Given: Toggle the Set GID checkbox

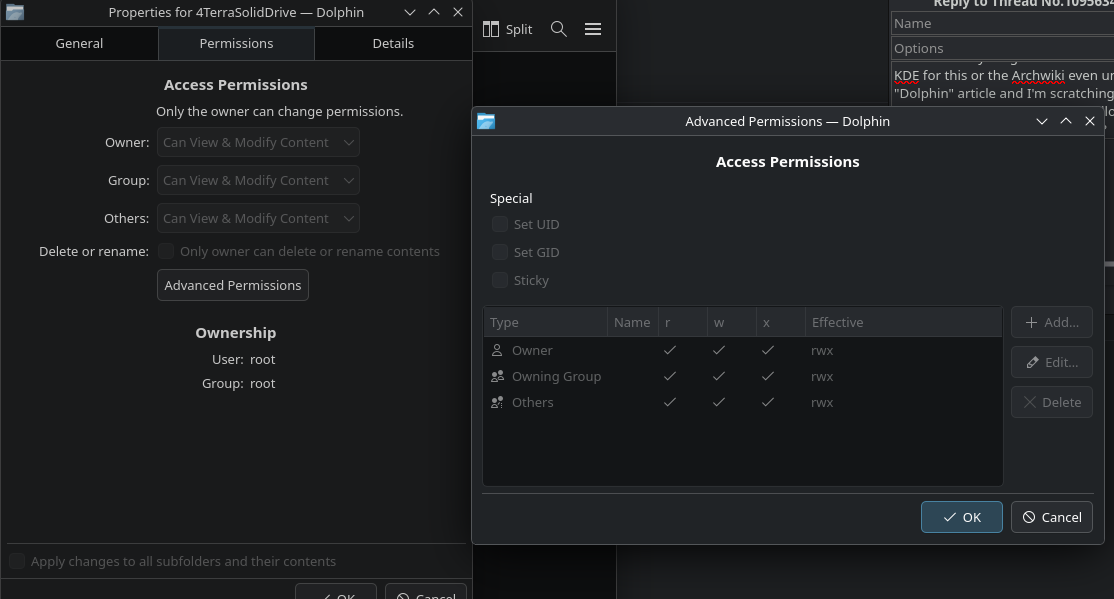Looking at the screenshot, I should [x=499, y=252].
